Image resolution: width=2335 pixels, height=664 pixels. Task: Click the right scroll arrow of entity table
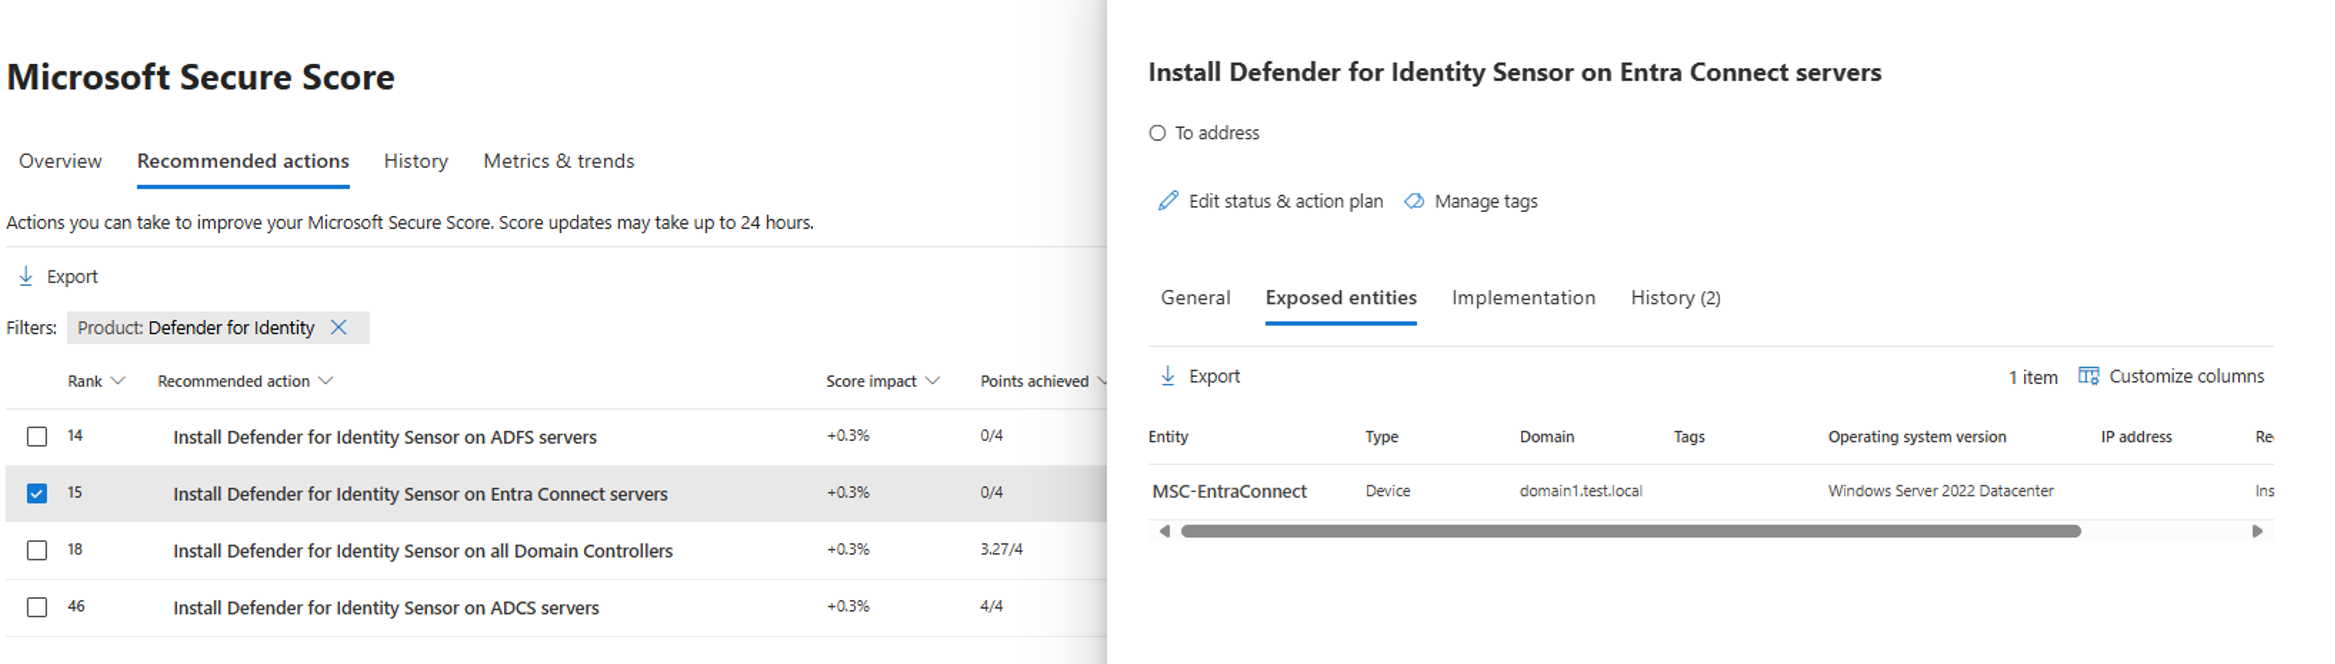2256,531
